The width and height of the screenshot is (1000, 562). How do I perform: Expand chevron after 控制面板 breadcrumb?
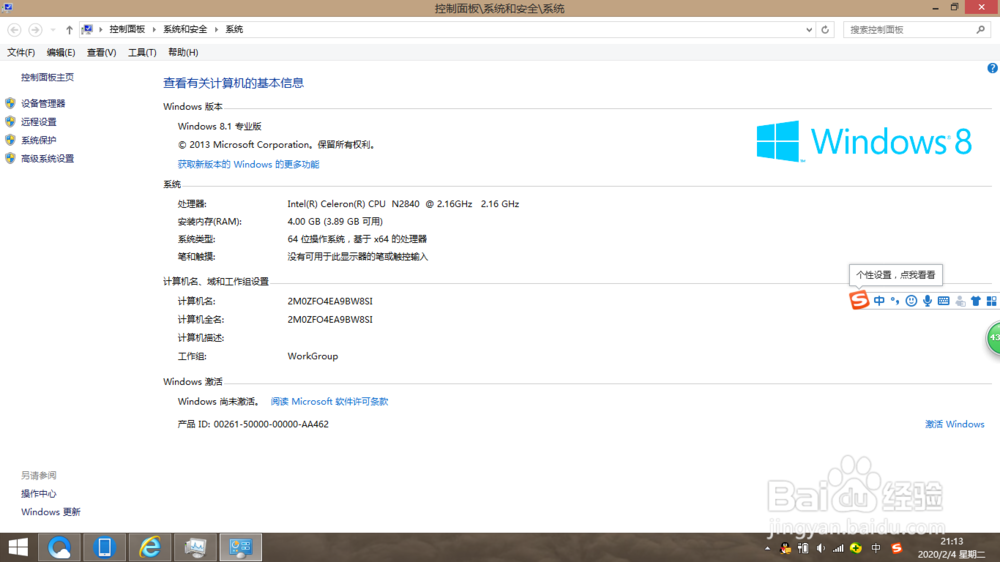coord(154,29)
